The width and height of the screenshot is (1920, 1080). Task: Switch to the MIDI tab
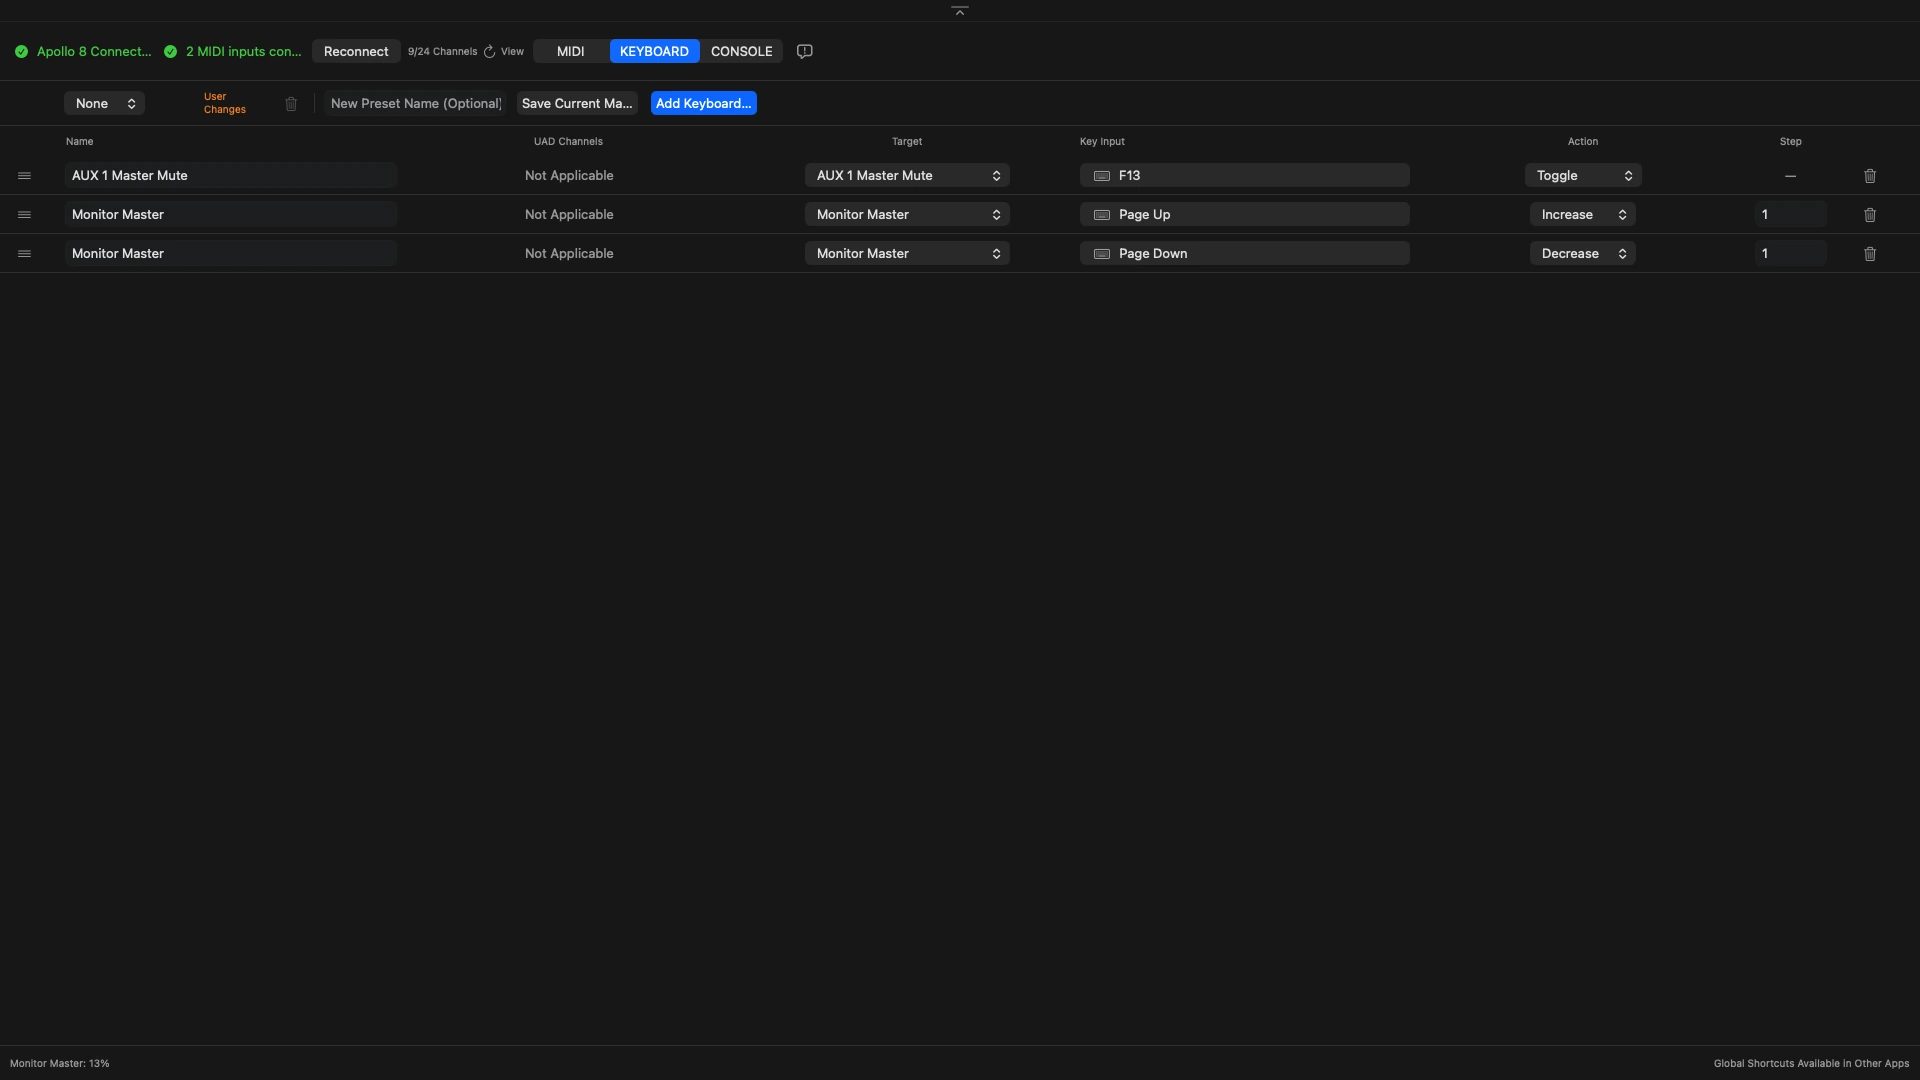pos(571,52)
